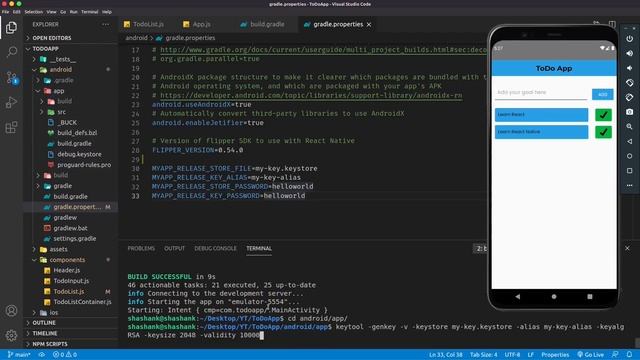Mark 'Learn React Native' todo as done
This screenshot has width=640, height=360.
[603, 132]
